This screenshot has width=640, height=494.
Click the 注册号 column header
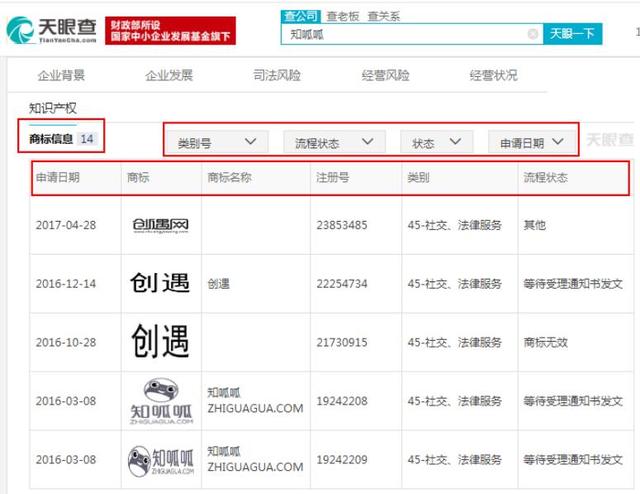point(333,178)
